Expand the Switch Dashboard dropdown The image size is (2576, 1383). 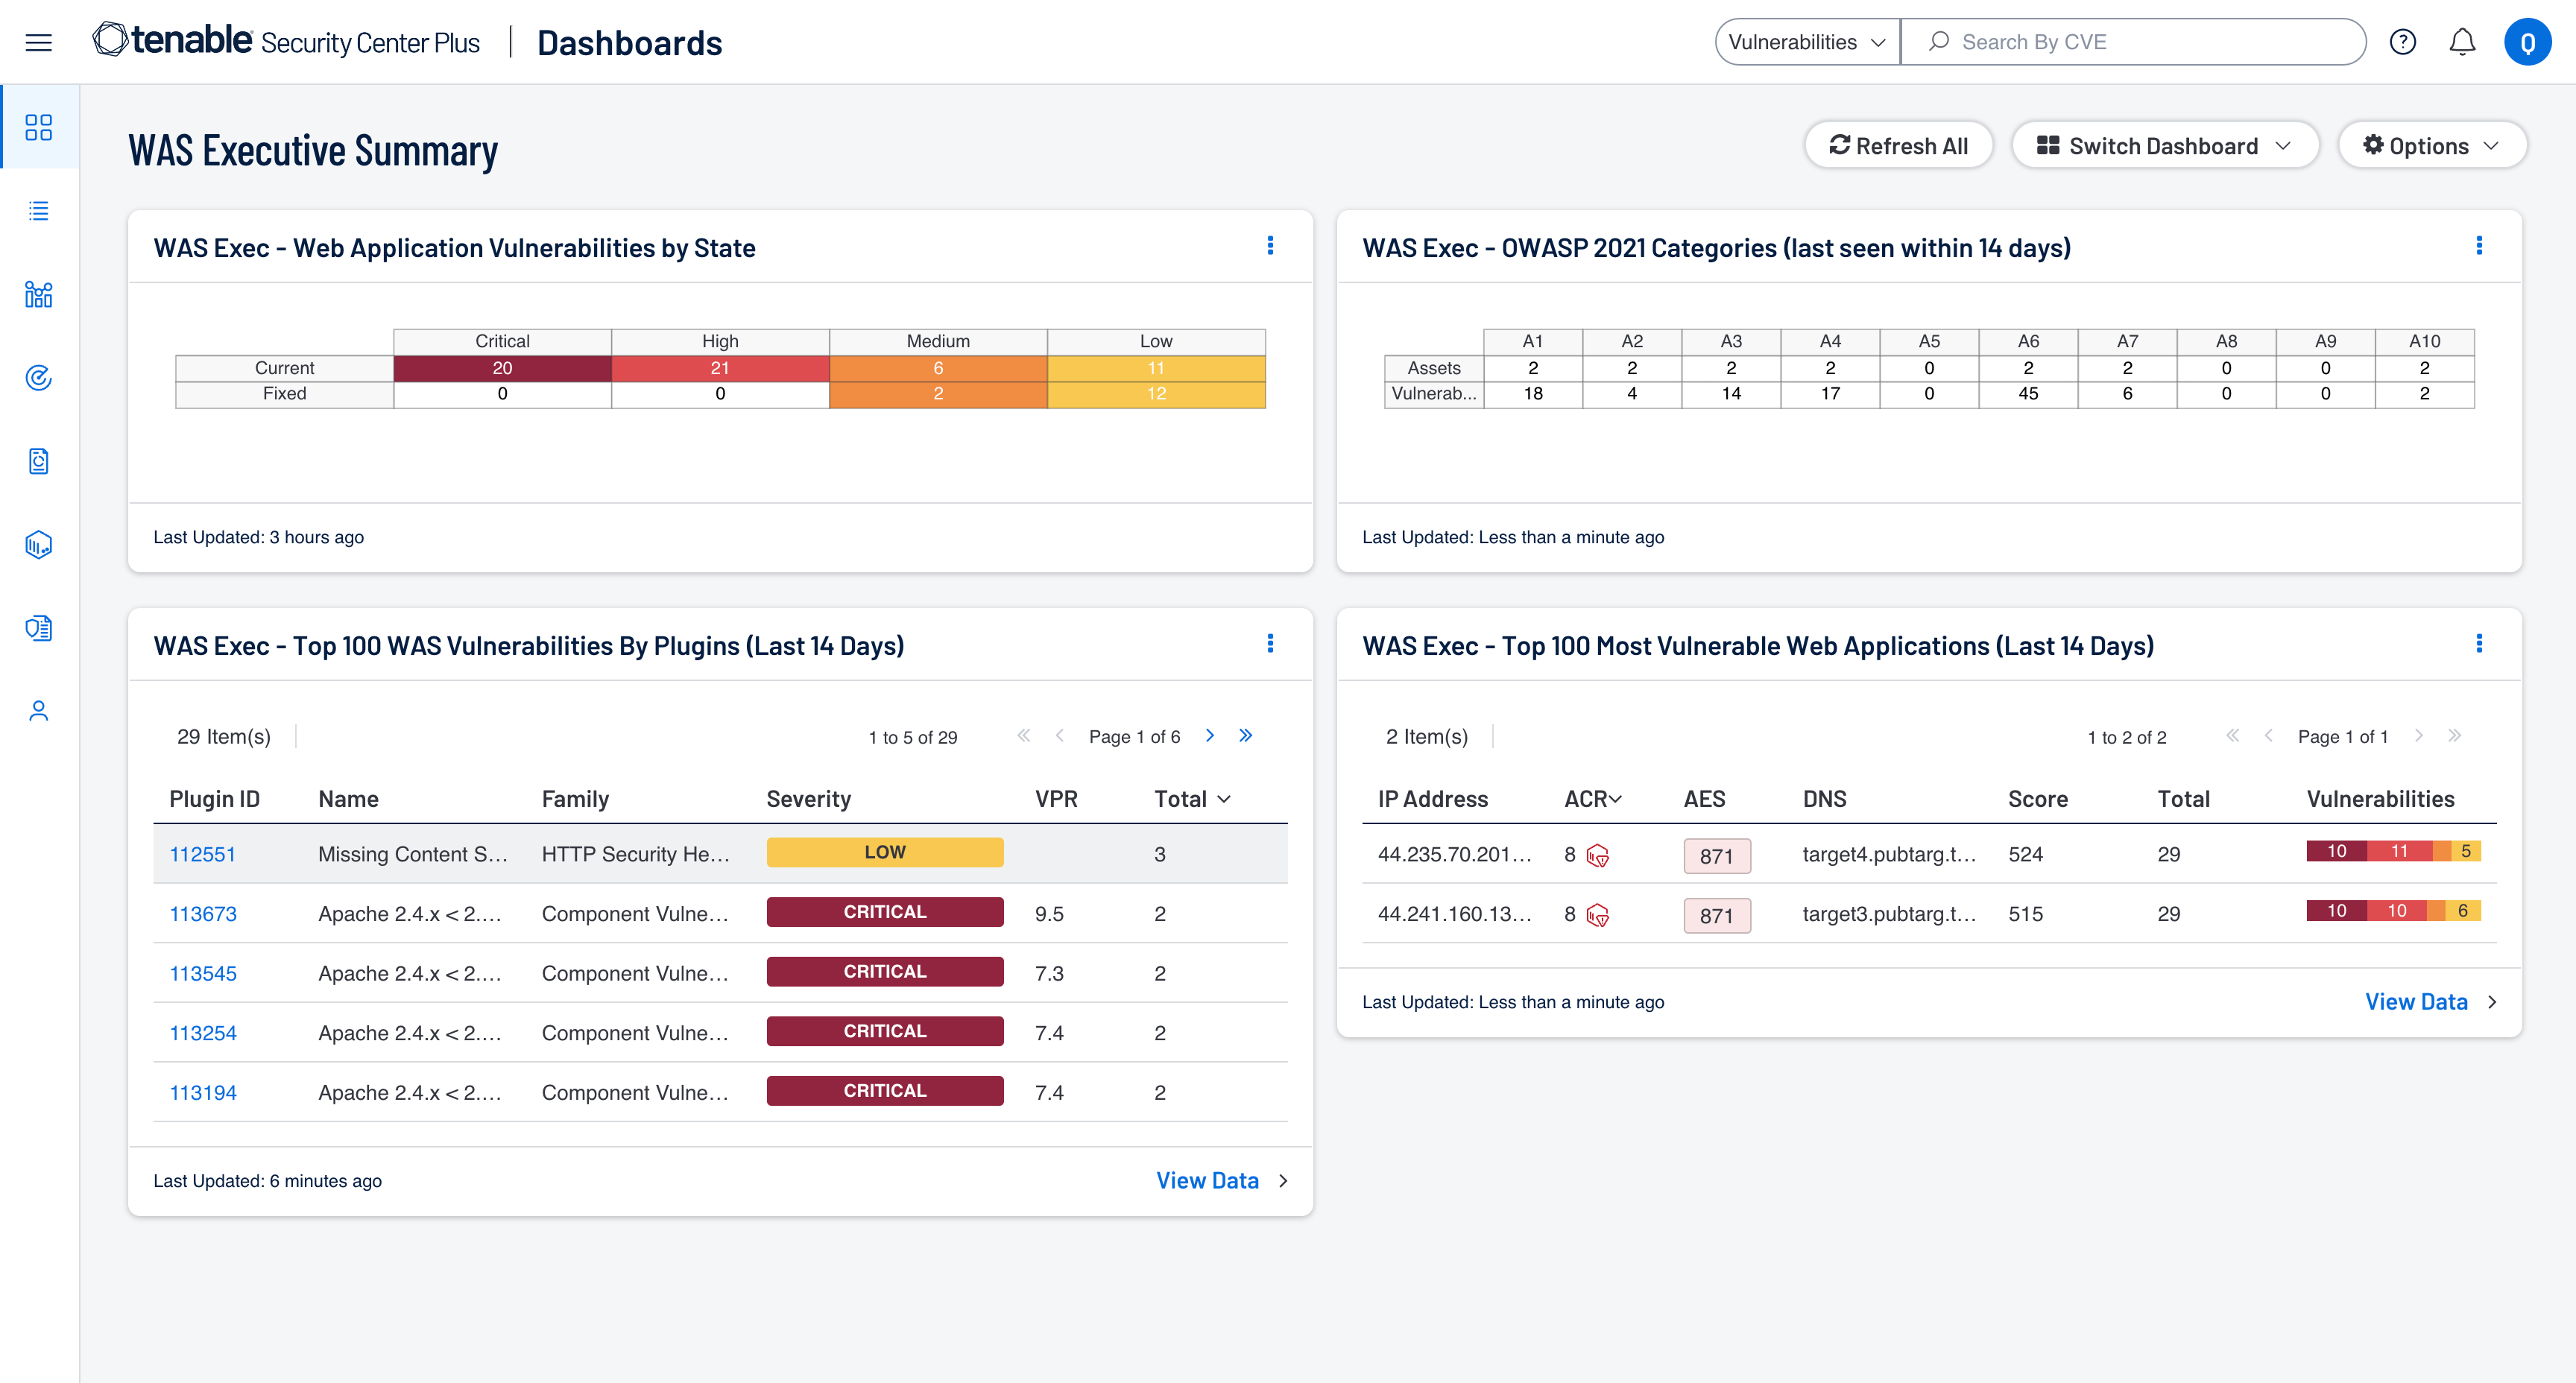click(x=2164, y=146)
